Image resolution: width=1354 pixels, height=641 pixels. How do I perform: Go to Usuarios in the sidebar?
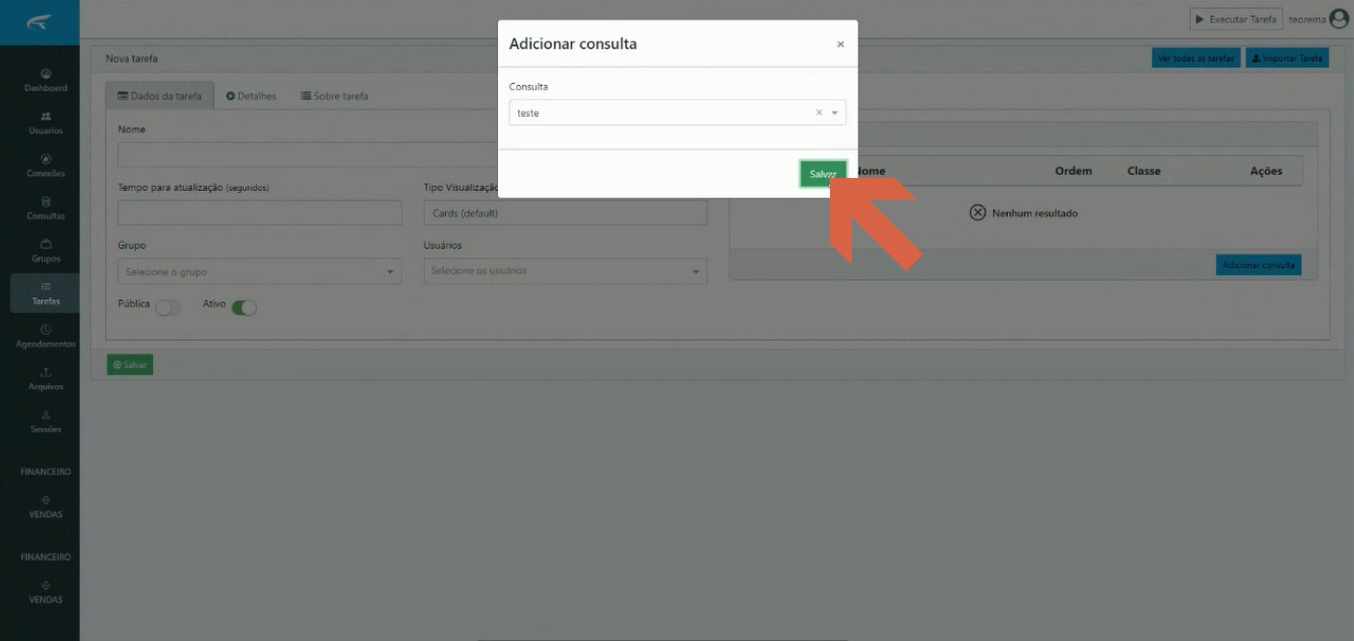45,123
